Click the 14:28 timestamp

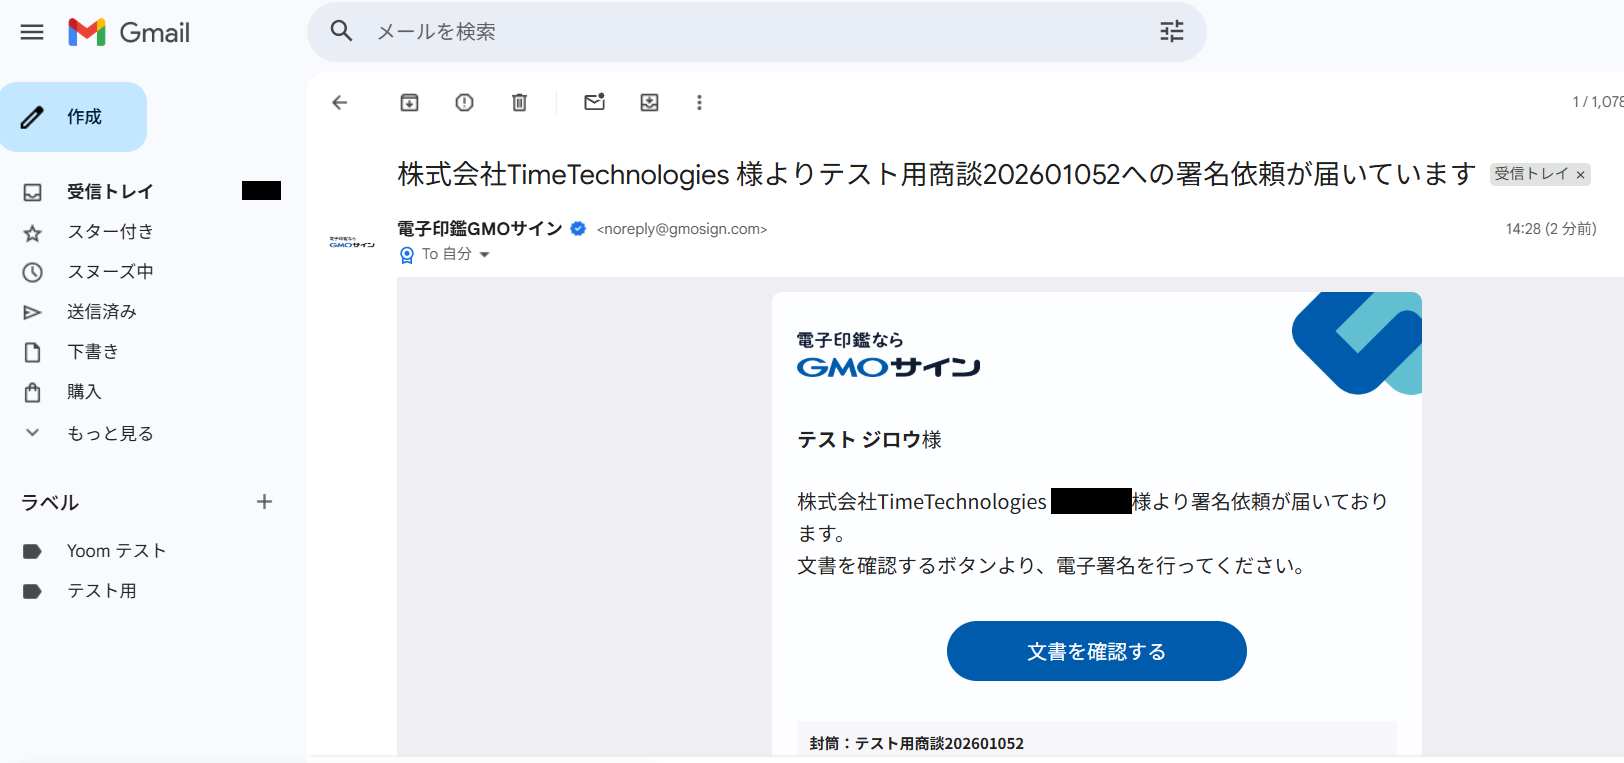coord(1550,229)
